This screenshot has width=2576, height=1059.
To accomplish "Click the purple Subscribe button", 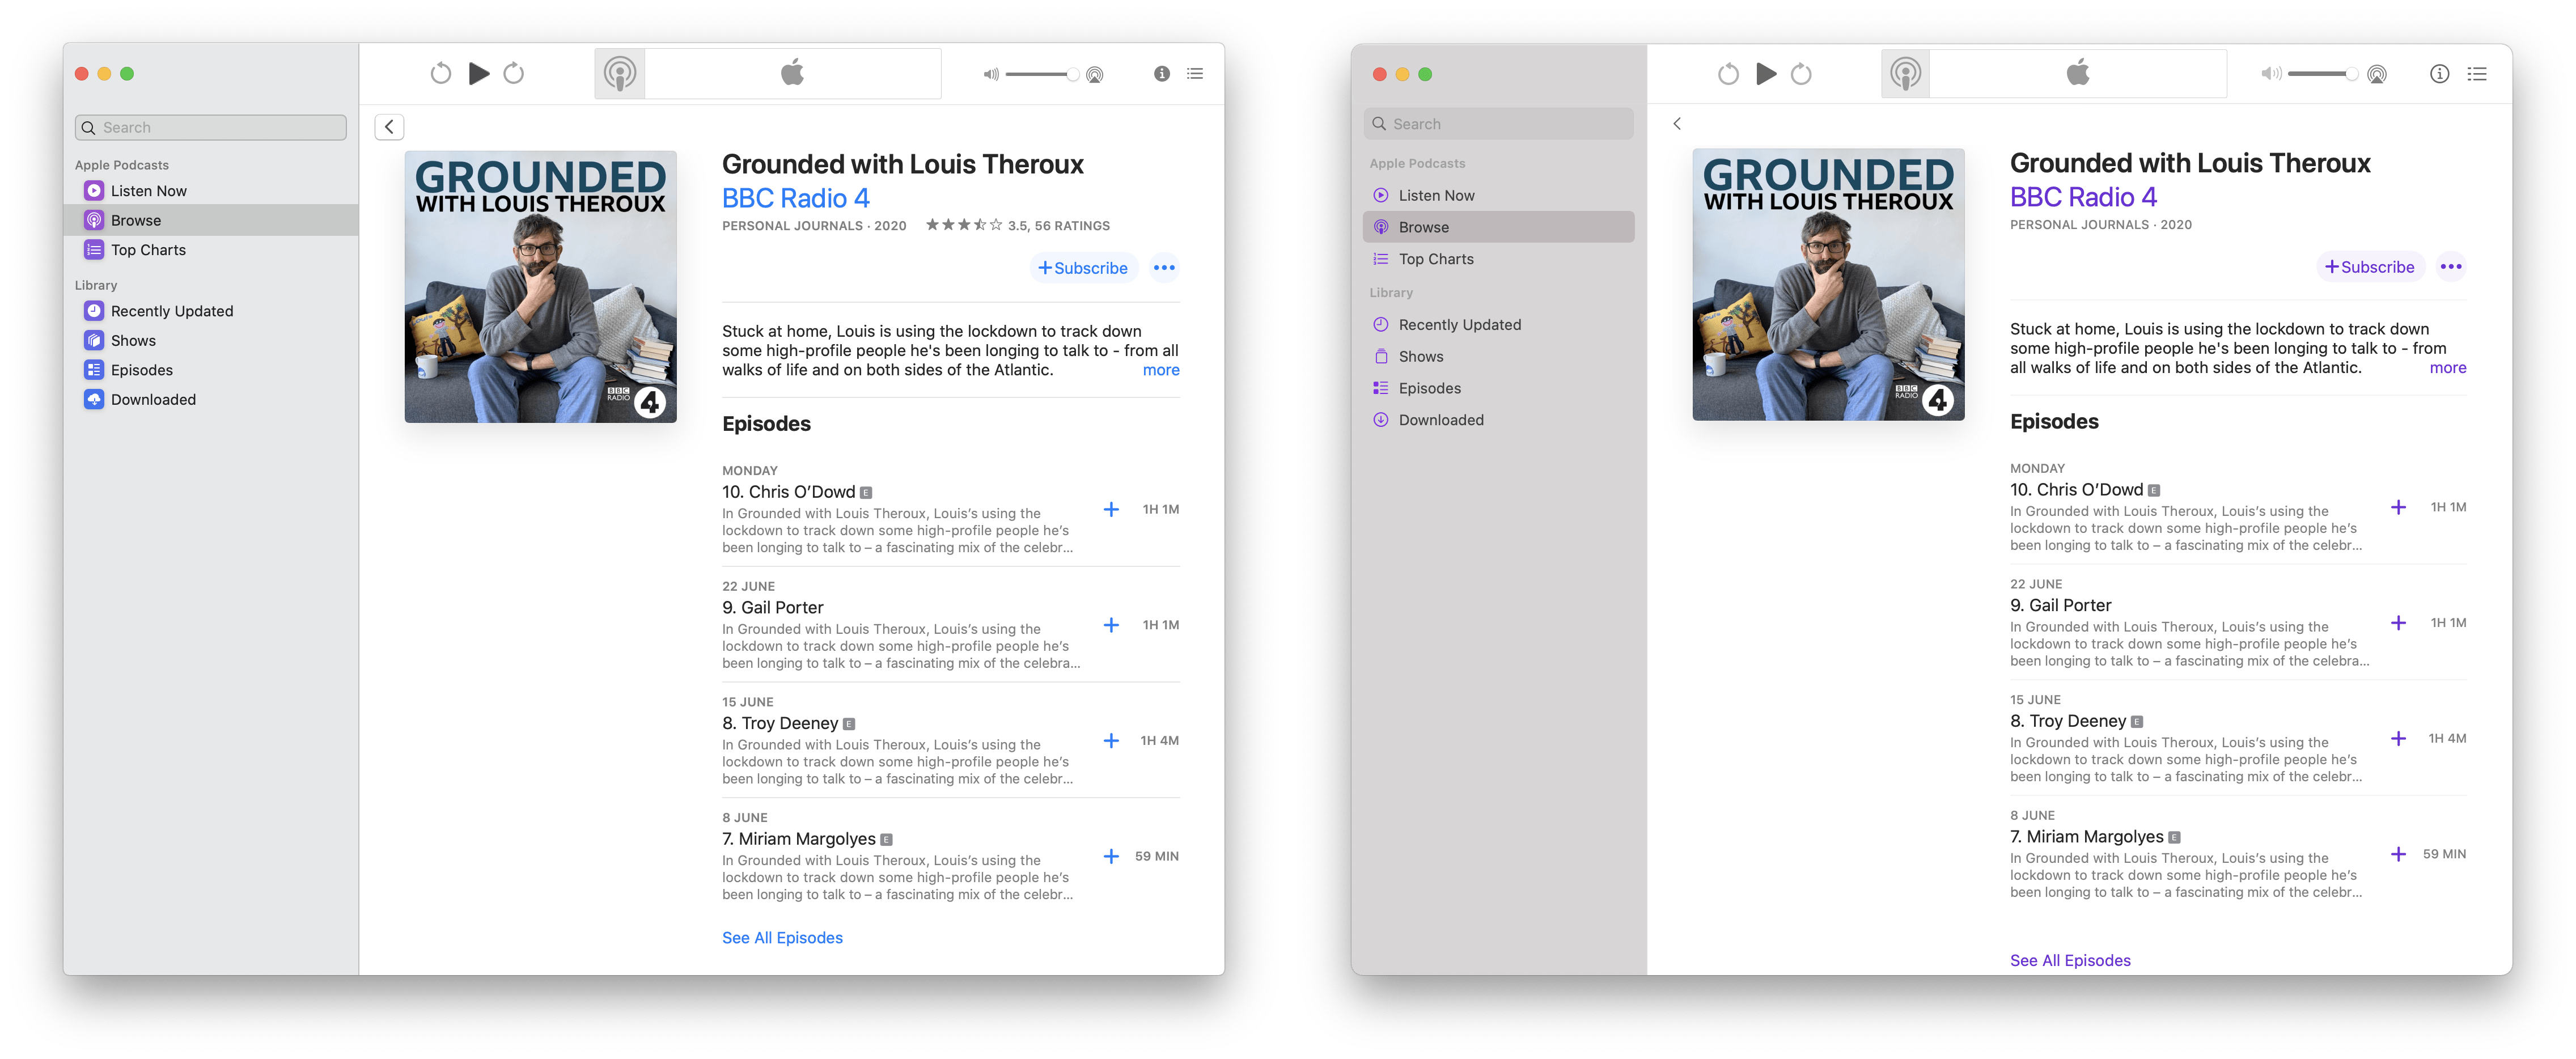I will [2370, 267].
